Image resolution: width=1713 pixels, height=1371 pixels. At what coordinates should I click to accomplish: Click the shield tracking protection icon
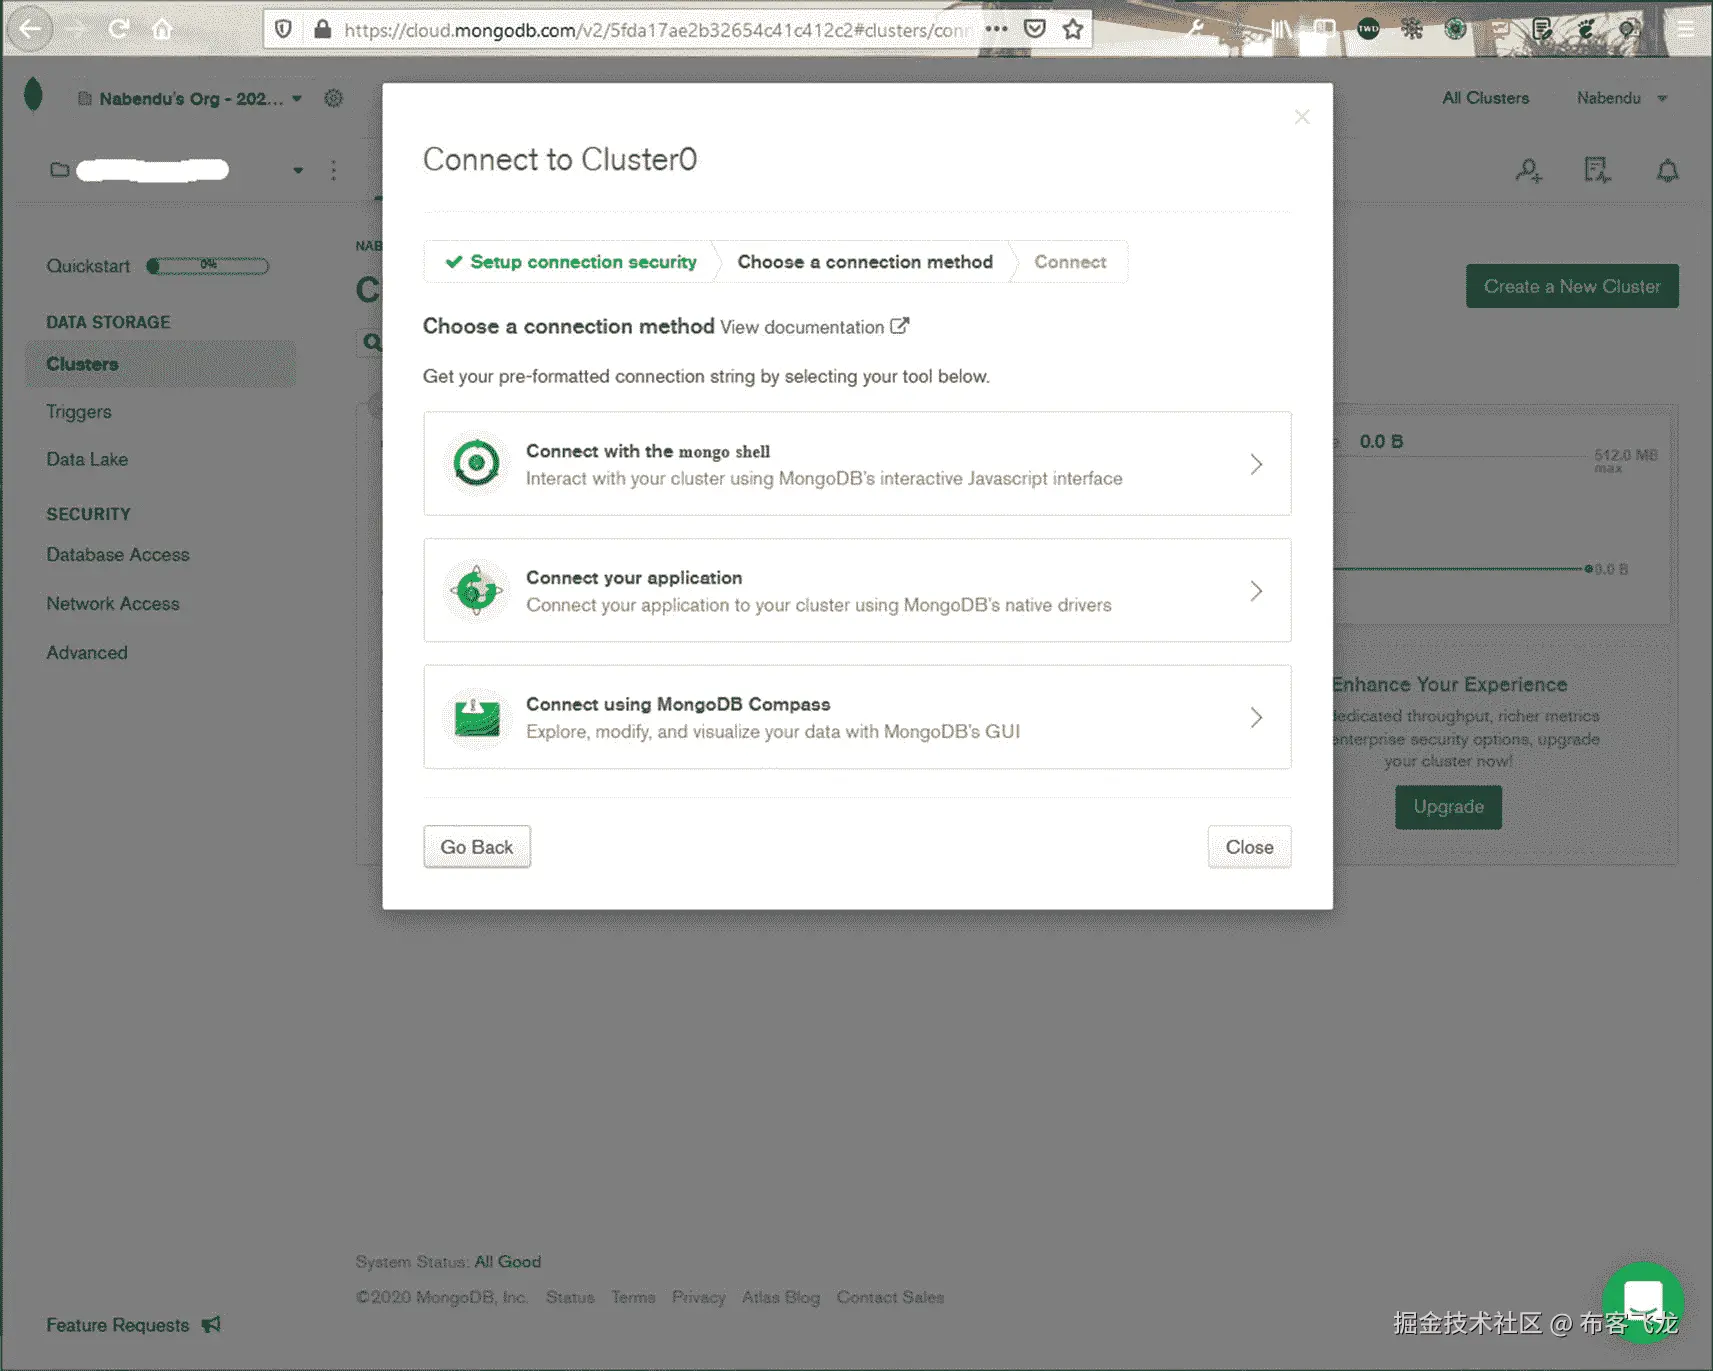(x=284, y=29)
